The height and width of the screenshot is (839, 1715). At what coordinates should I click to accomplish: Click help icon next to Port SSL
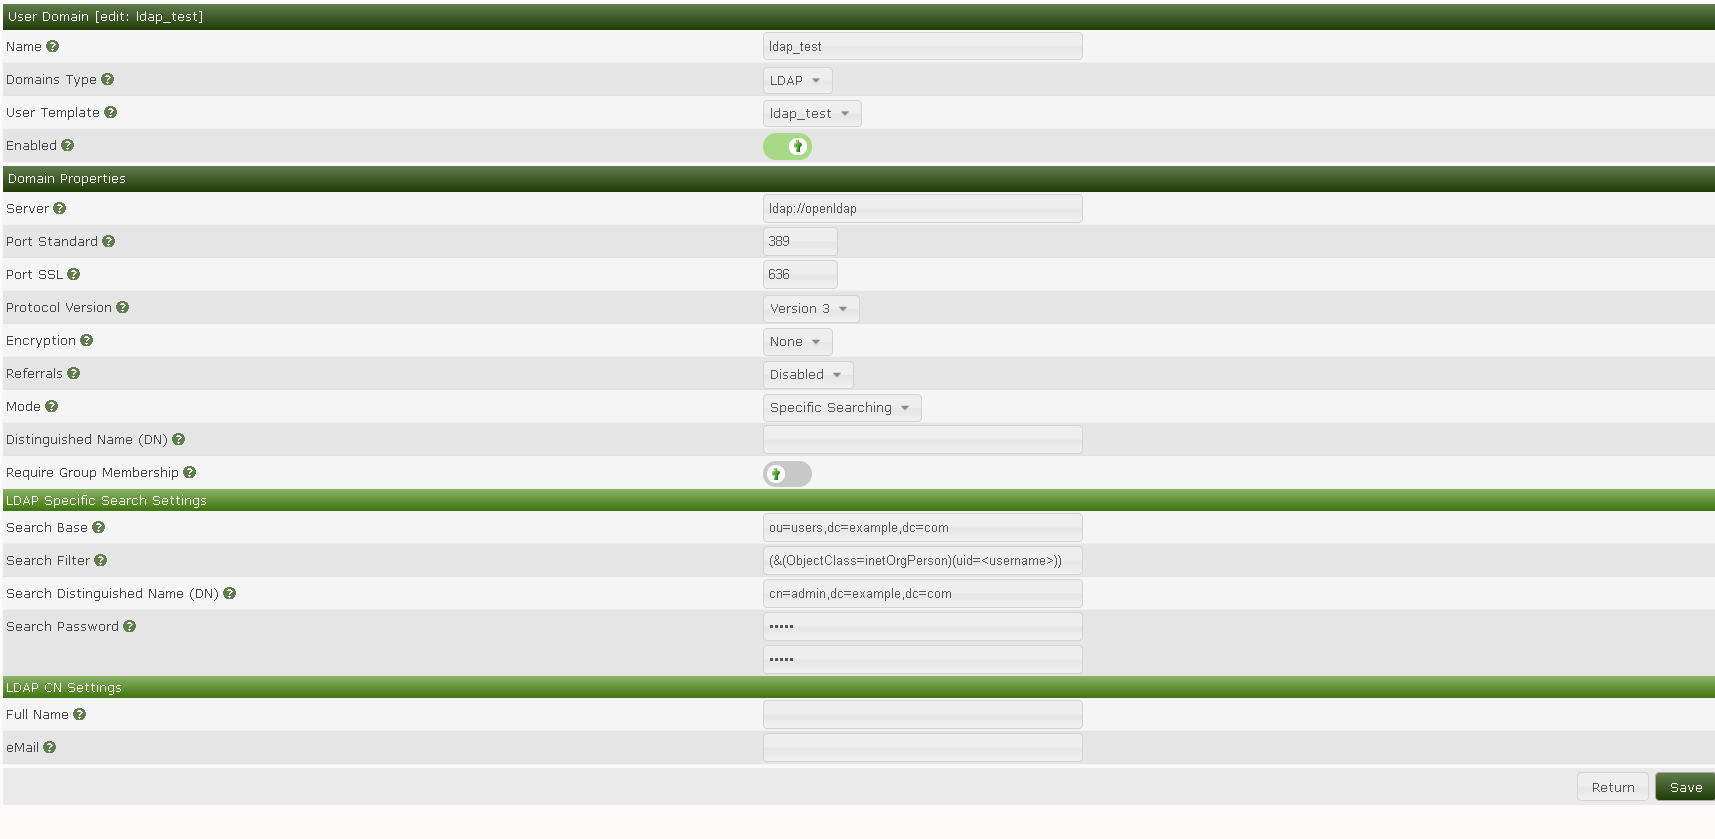click(74, 274)
